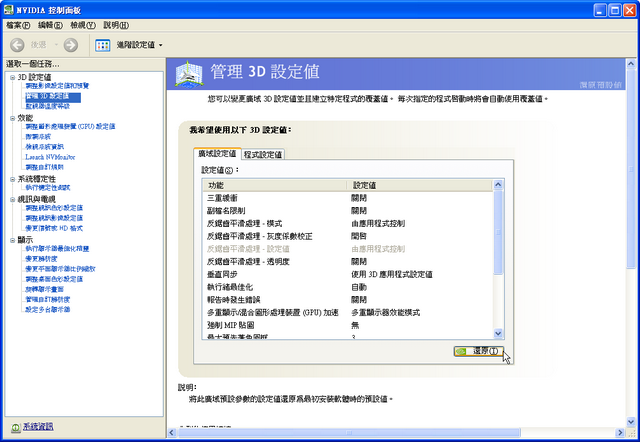The height and width of the screenshot is (442, 640).
Task: Open 執行顯示器最佳化精靈 task
Action: (57, 249)
